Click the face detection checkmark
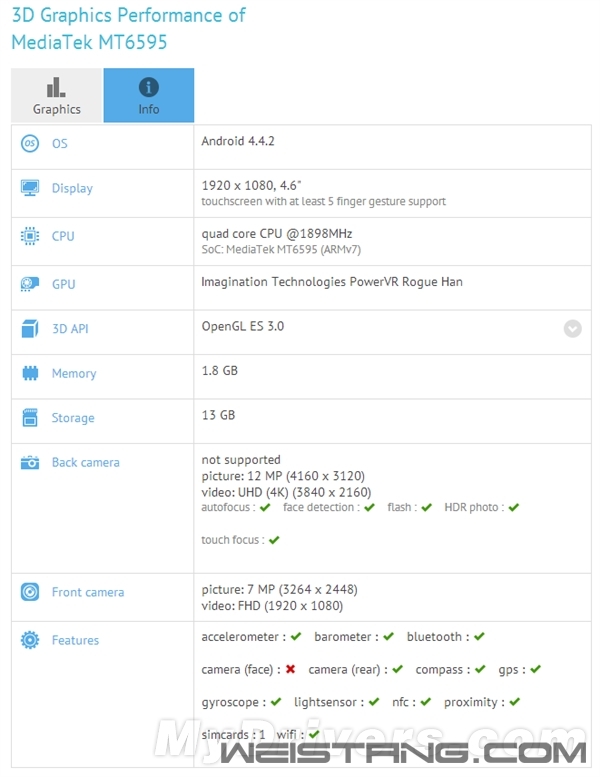This screenshot has height=777, width=600. click(369, 507)
